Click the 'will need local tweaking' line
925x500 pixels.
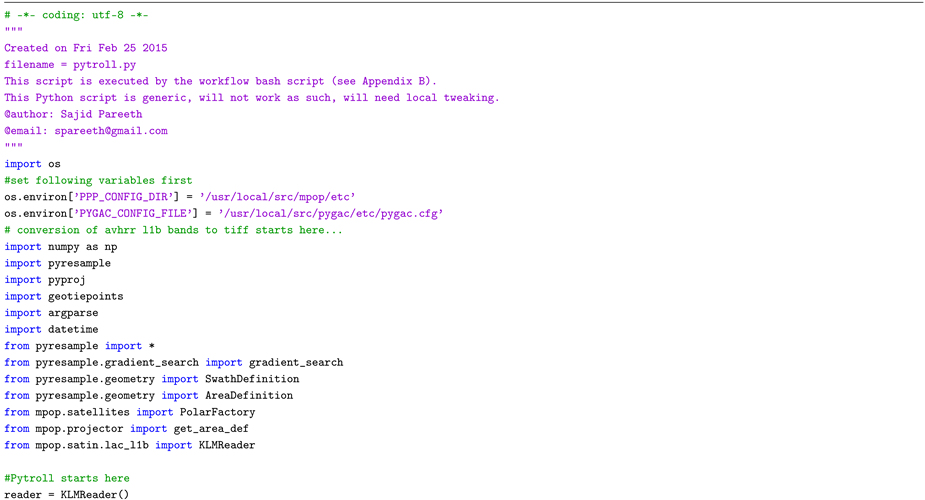point(252,98)
